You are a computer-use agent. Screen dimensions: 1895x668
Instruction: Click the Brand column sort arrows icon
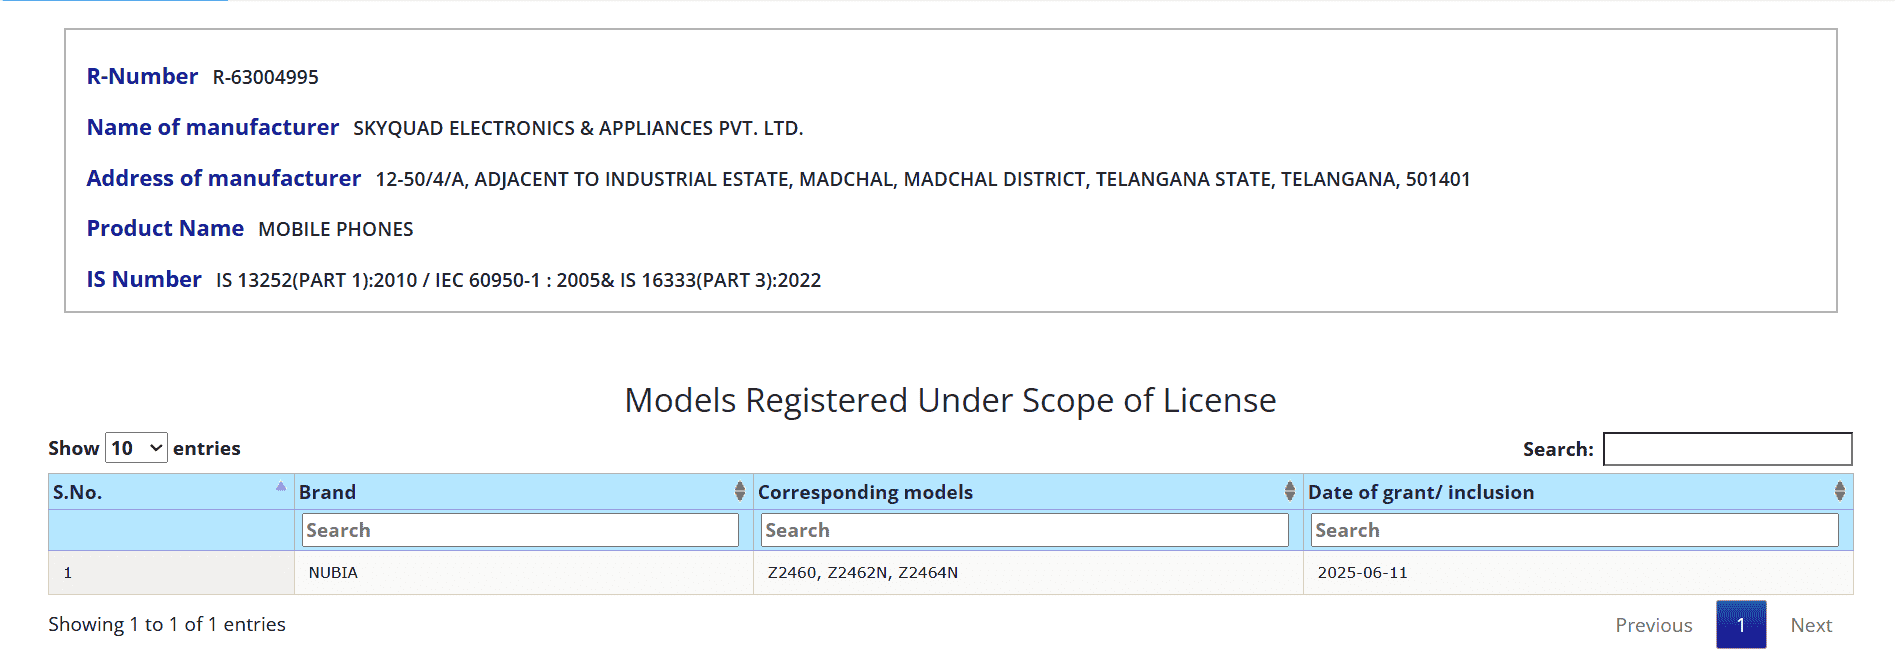coord(740,491)
